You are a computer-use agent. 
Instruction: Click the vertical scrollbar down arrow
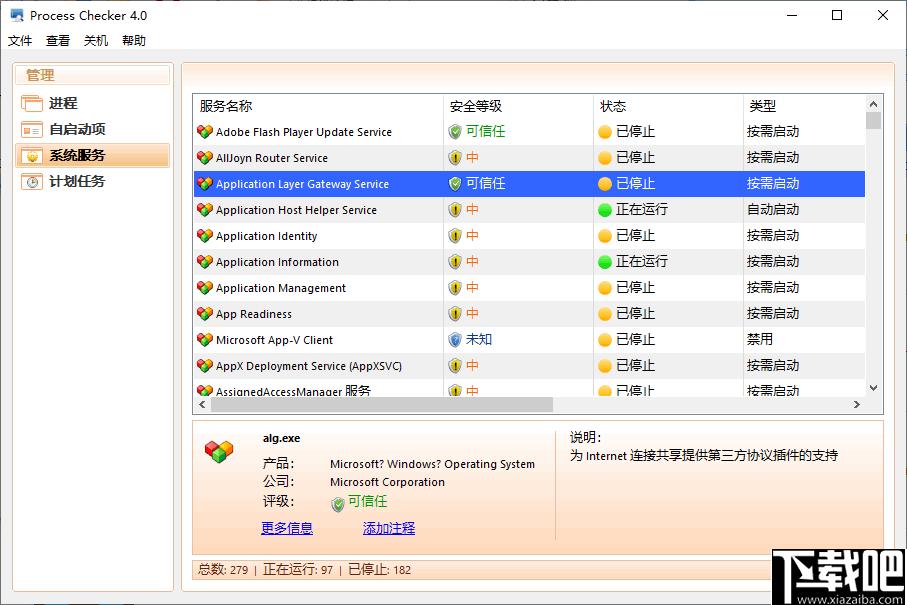coord(873,388)
